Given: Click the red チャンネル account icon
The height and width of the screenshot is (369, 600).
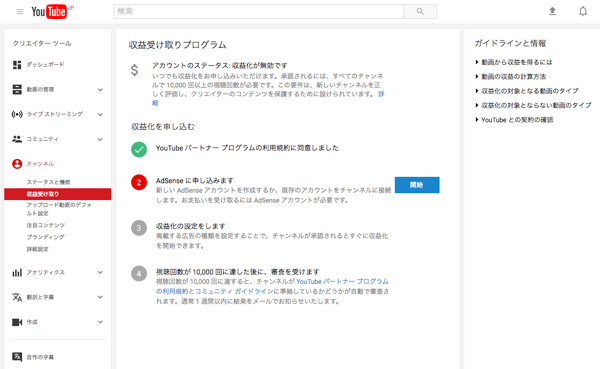Looking at the screenshot, I should (x=17, y=164).
